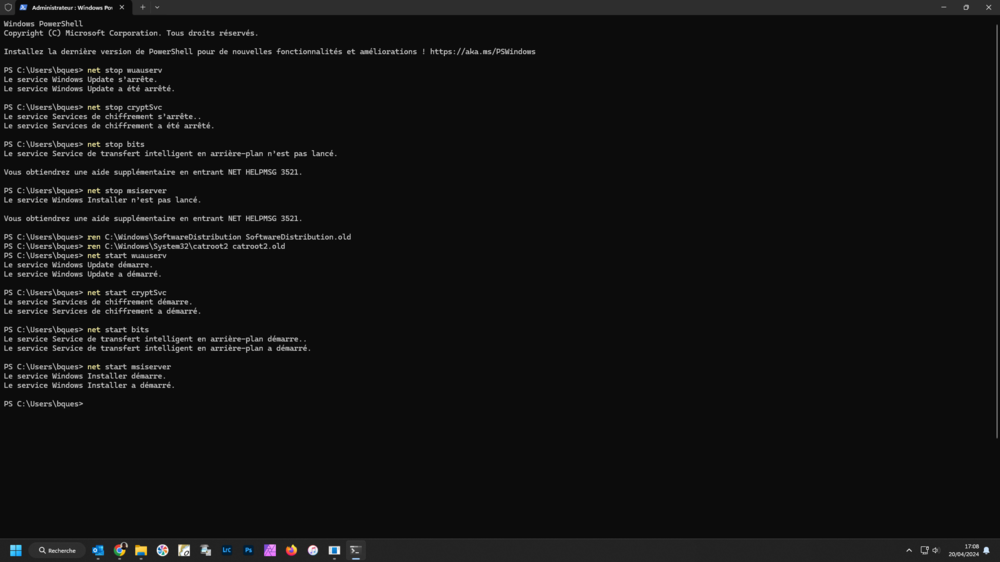
Task: Expand the new tab profile dropdown arrow
Action: [157, 8]
